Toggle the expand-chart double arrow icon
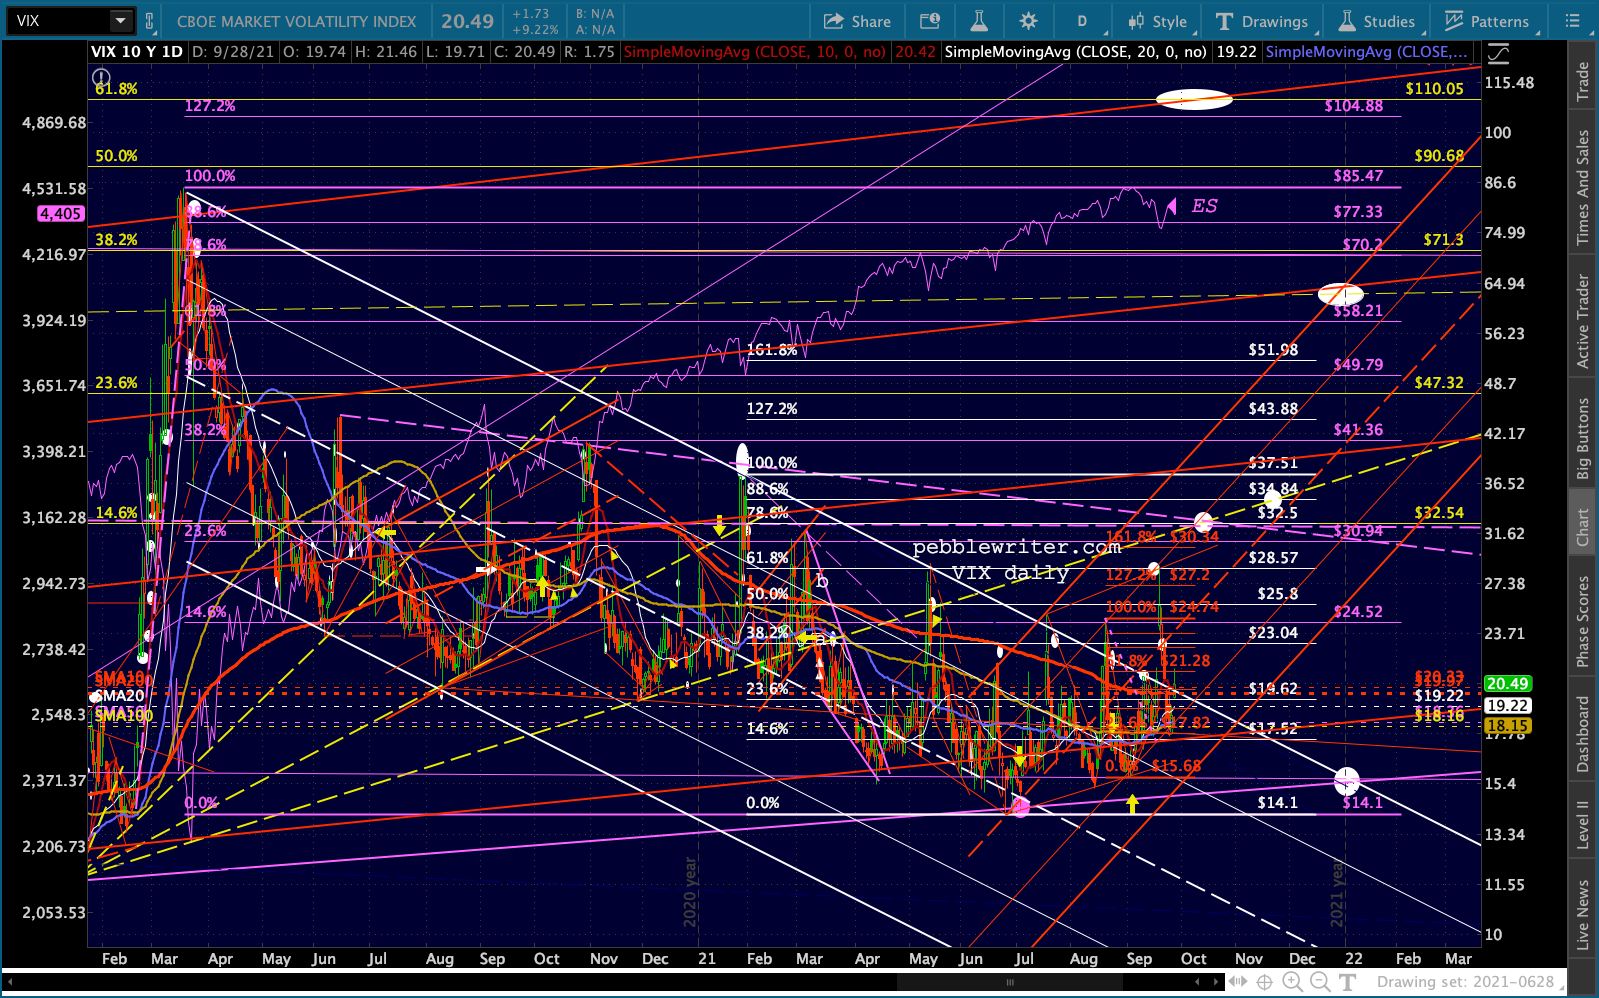Screen dimensions: 1599x998 tap(1237, 982)
